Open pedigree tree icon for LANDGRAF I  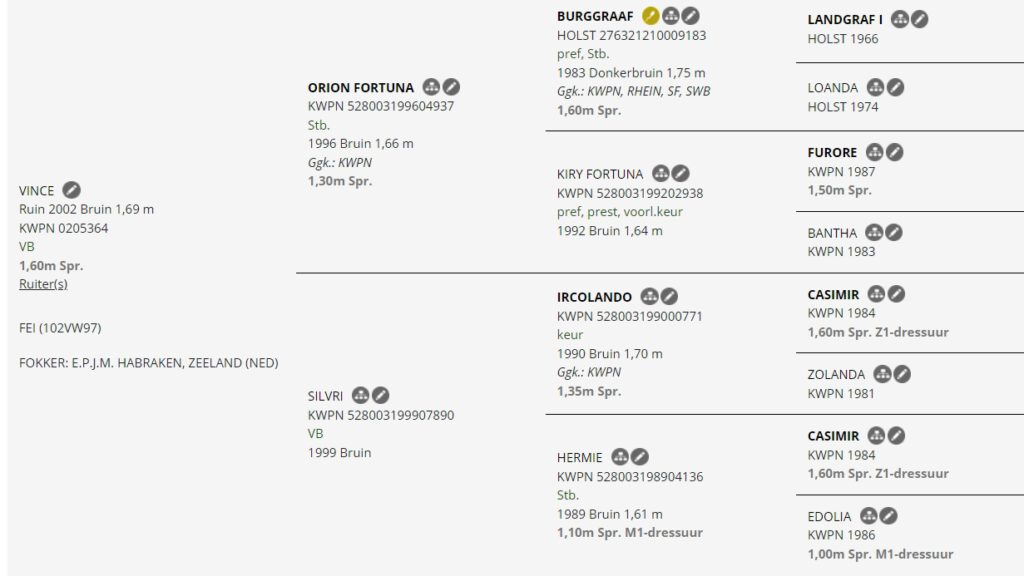900,19
